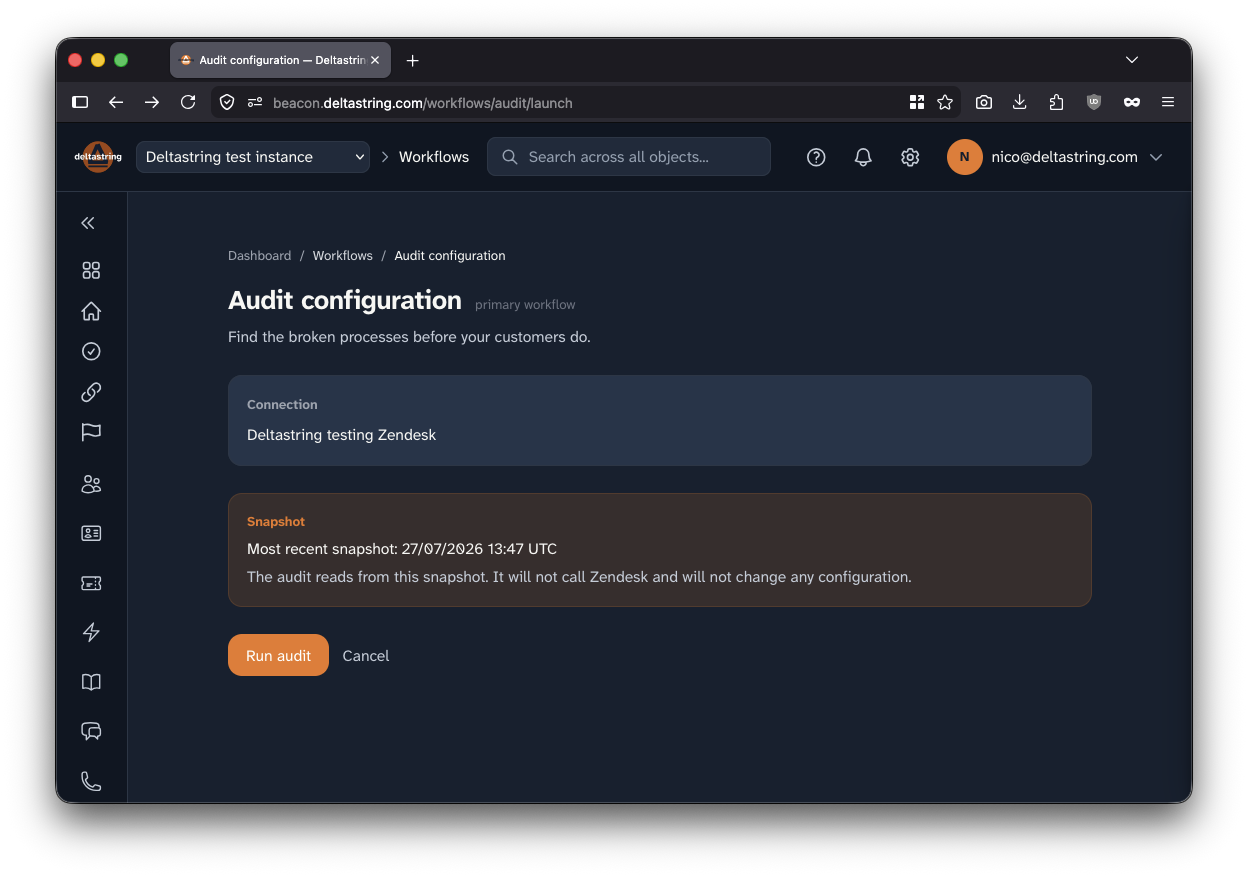Open the people/users sidebar icon
The width and height of the screenshot is (1248, 877).
coord(91,484)
